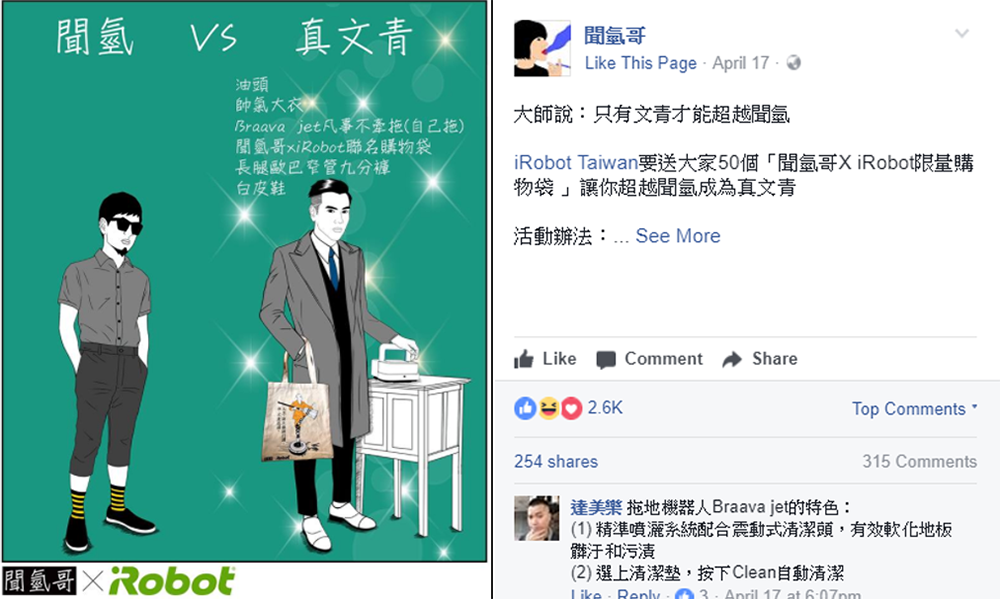
Task: Open the iRobot Taiwan page link
Action: (x=575, y=163)
